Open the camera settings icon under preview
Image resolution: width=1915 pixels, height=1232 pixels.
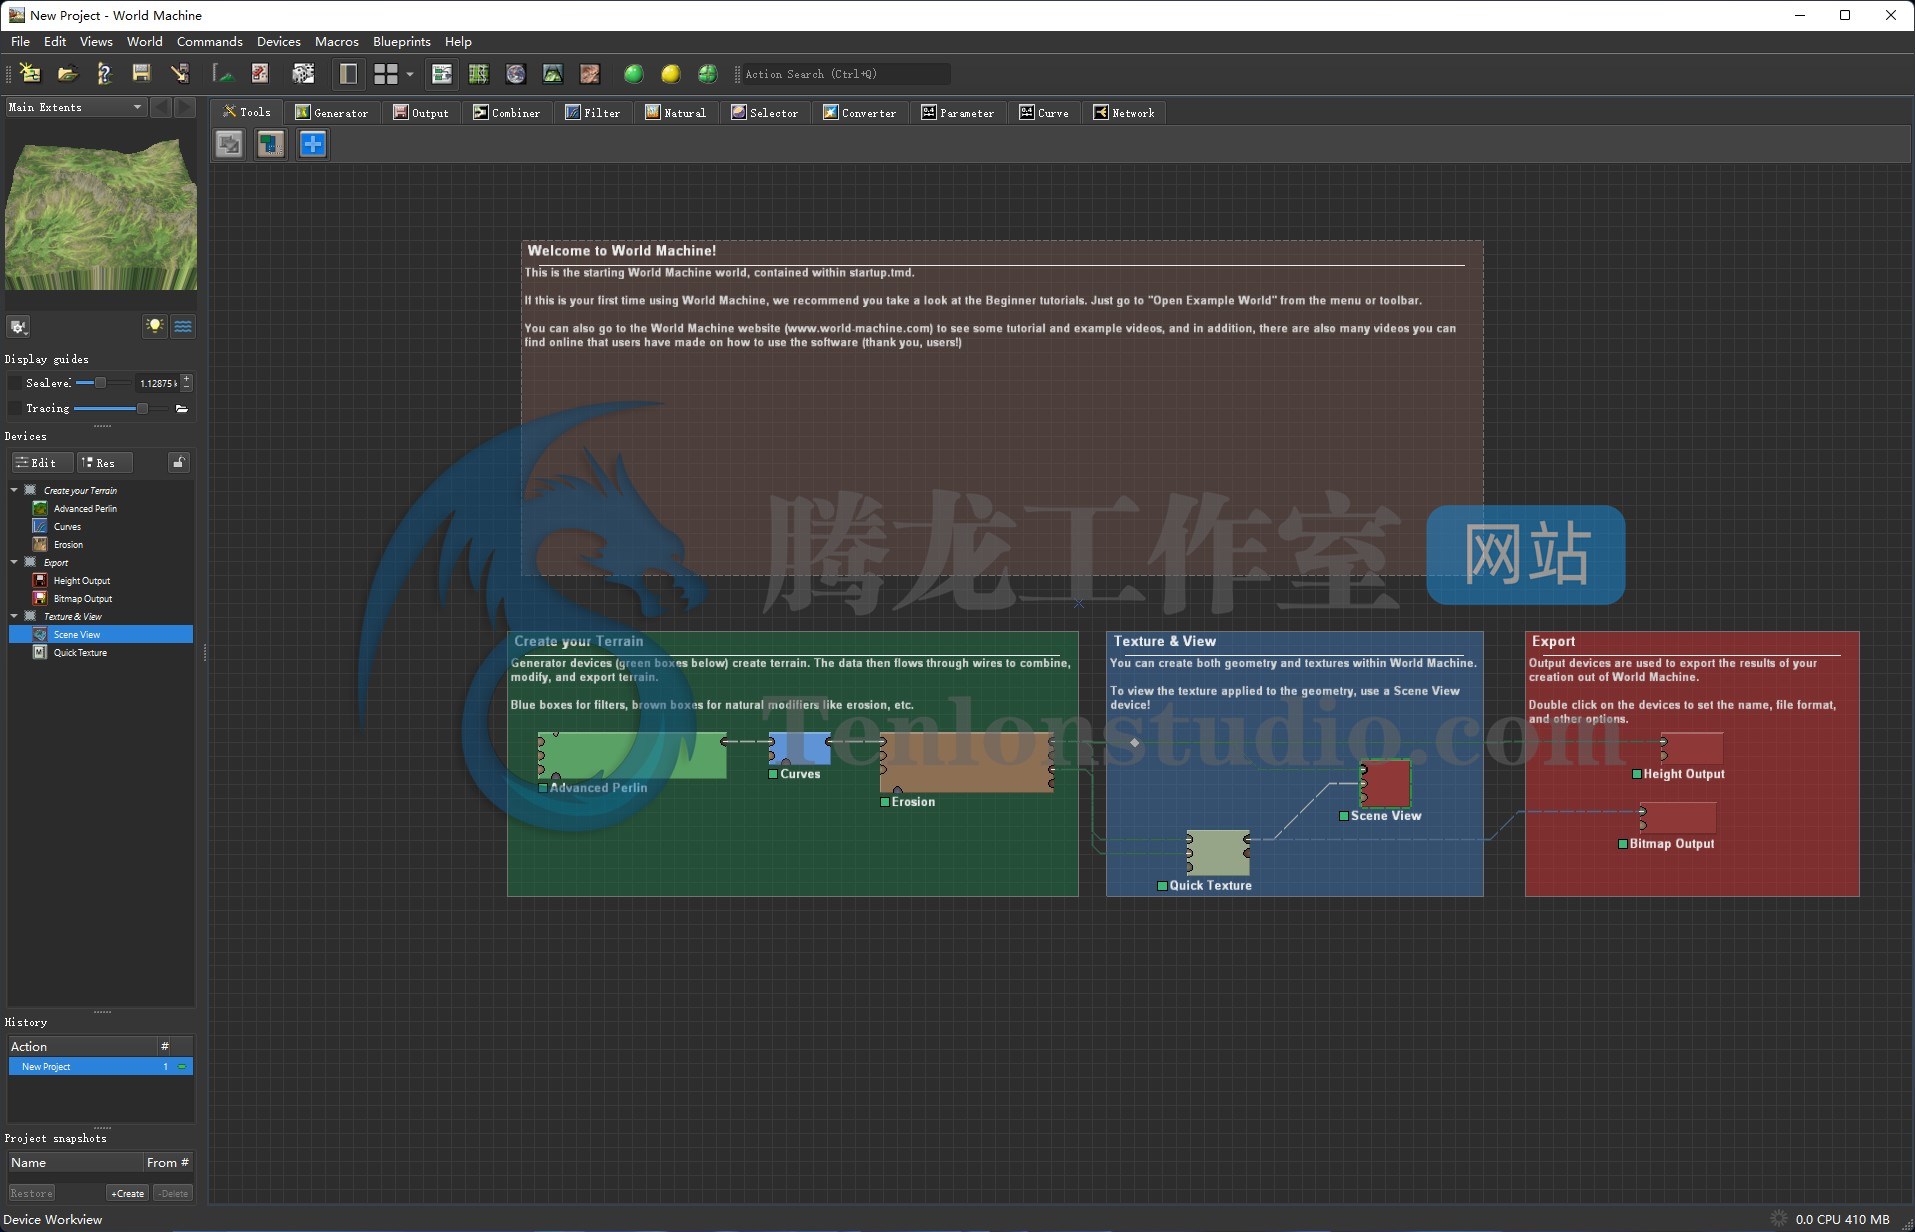tap(18, 326)
